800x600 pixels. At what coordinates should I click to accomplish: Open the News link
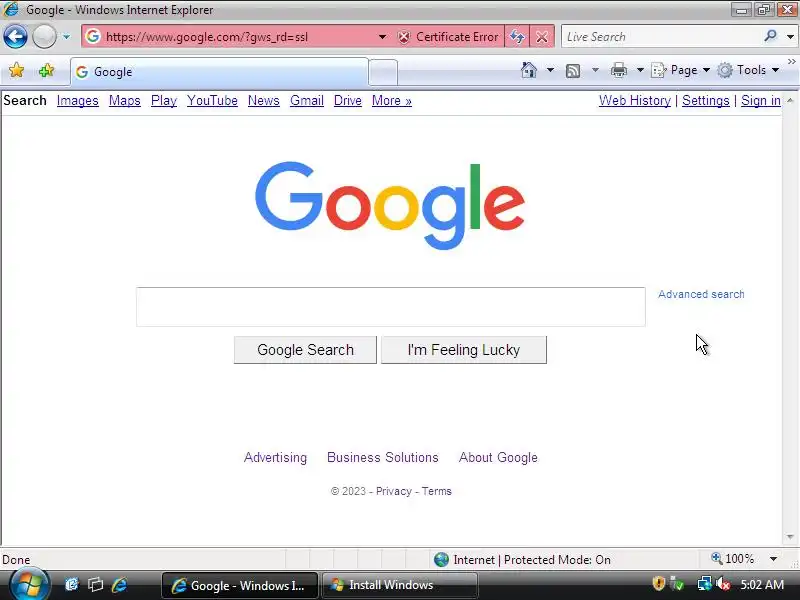coord(264,101)
